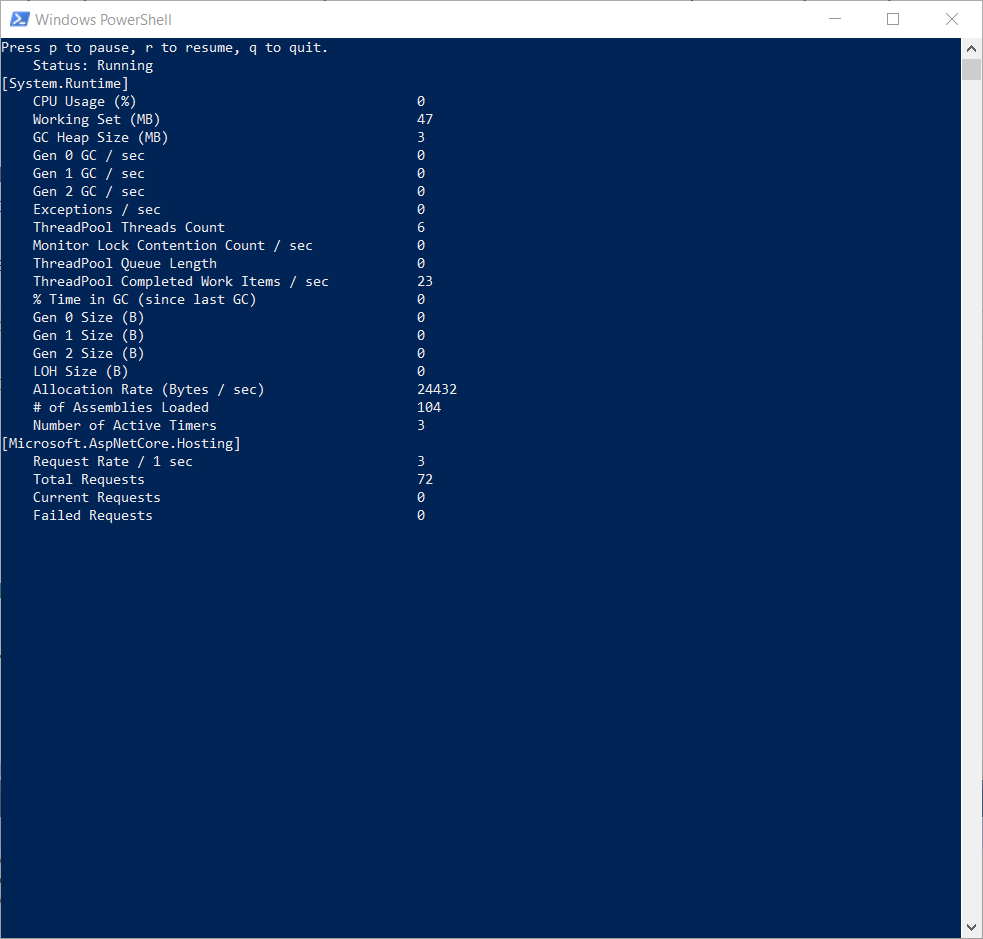Screen dimensions: 983x939
Task: Click the 'ThreadPool Threads Count' label
Action: click(x=129, y=228)
